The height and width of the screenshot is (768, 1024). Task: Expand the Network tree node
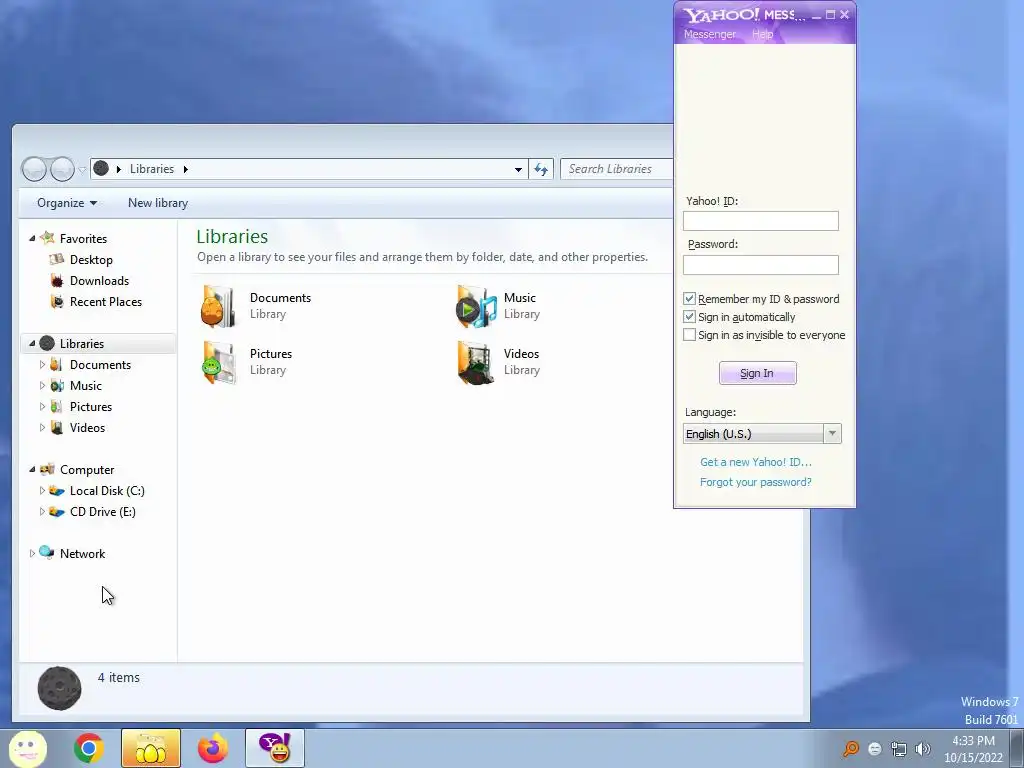pos(32,553)
